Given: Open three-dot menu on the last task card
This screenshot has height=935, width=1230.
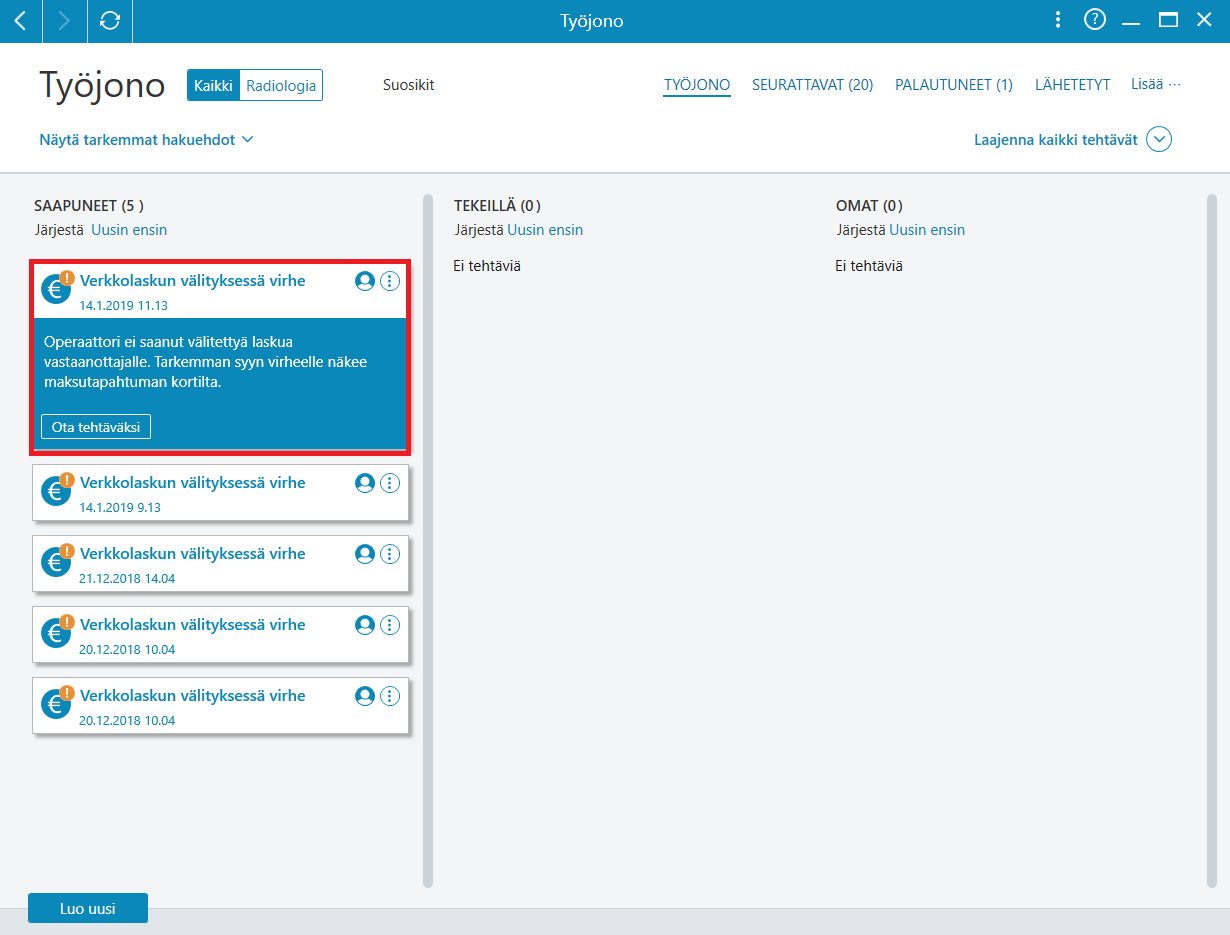Looking at the screenshot, I should coord(390,696).
